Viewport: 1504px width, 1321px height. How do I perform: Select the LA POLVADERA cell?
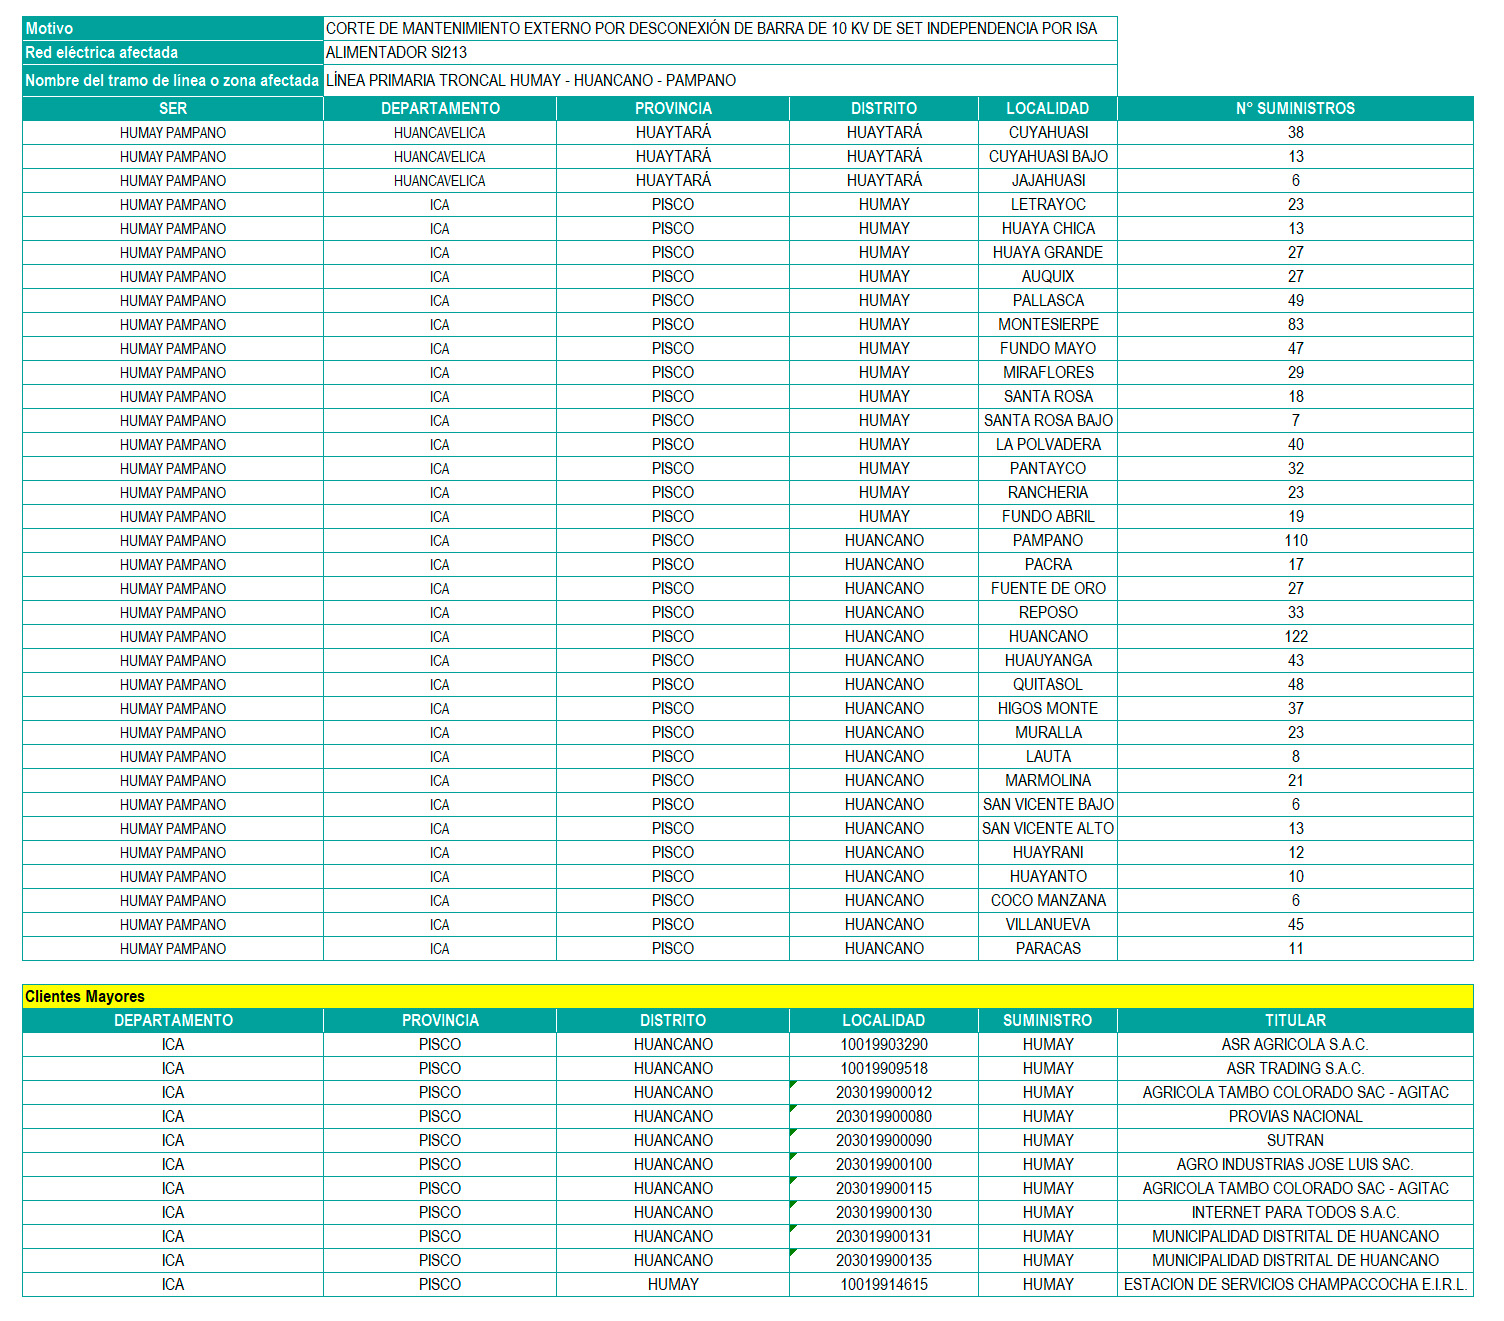tap(1048, 445)
